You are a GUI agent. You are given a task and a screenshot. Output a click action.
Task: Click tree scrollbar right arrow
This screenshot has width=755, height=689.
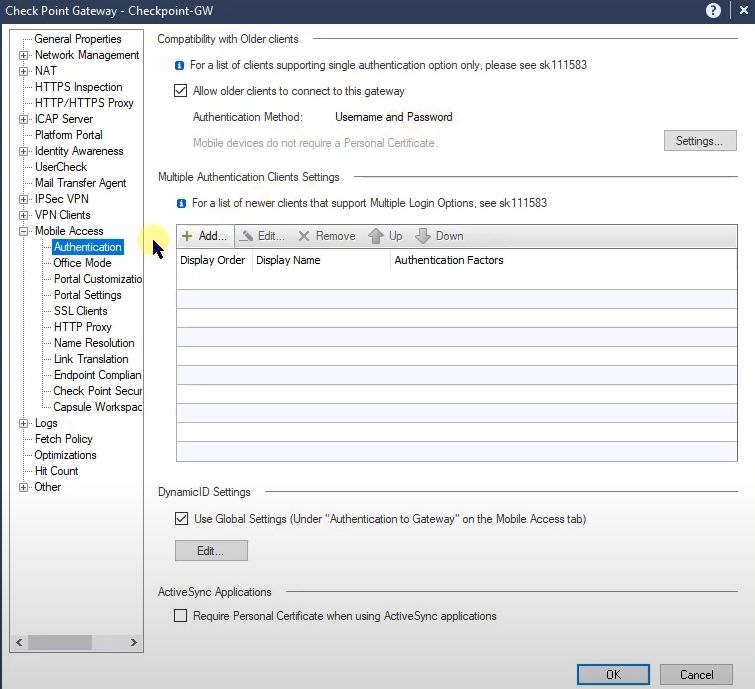pos(134,642)
